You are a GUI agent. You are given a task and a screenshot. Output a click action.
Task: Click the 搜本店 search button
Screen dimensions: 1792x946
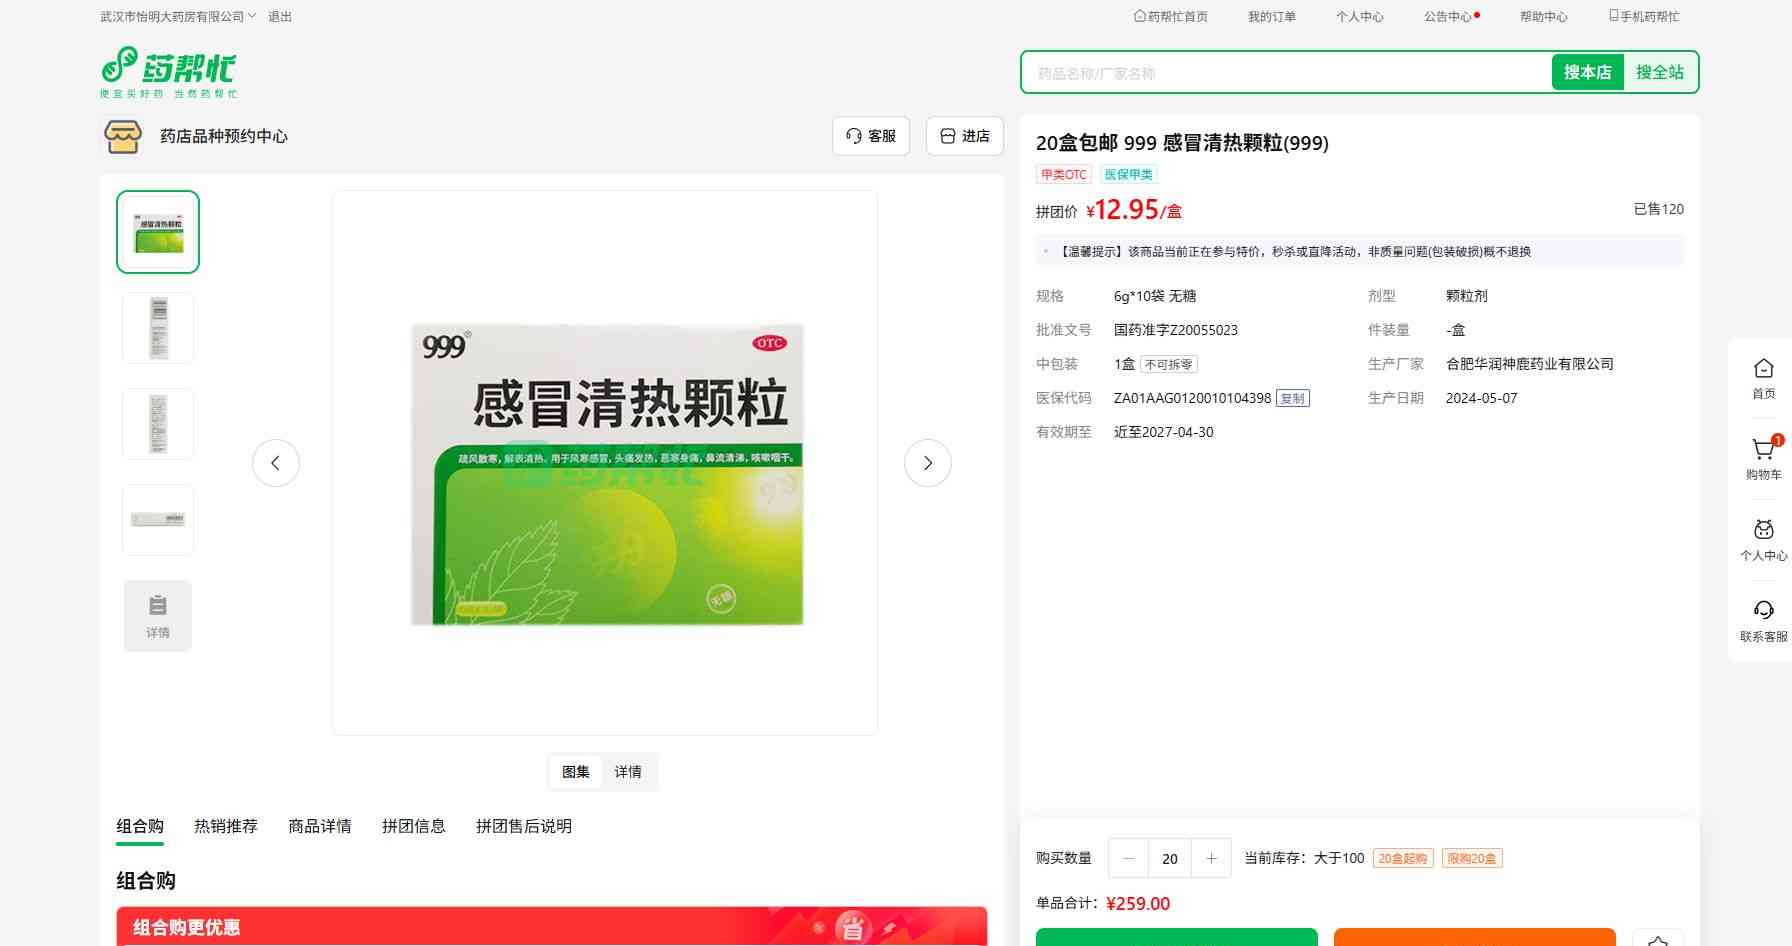click(x=1587, y=72)
